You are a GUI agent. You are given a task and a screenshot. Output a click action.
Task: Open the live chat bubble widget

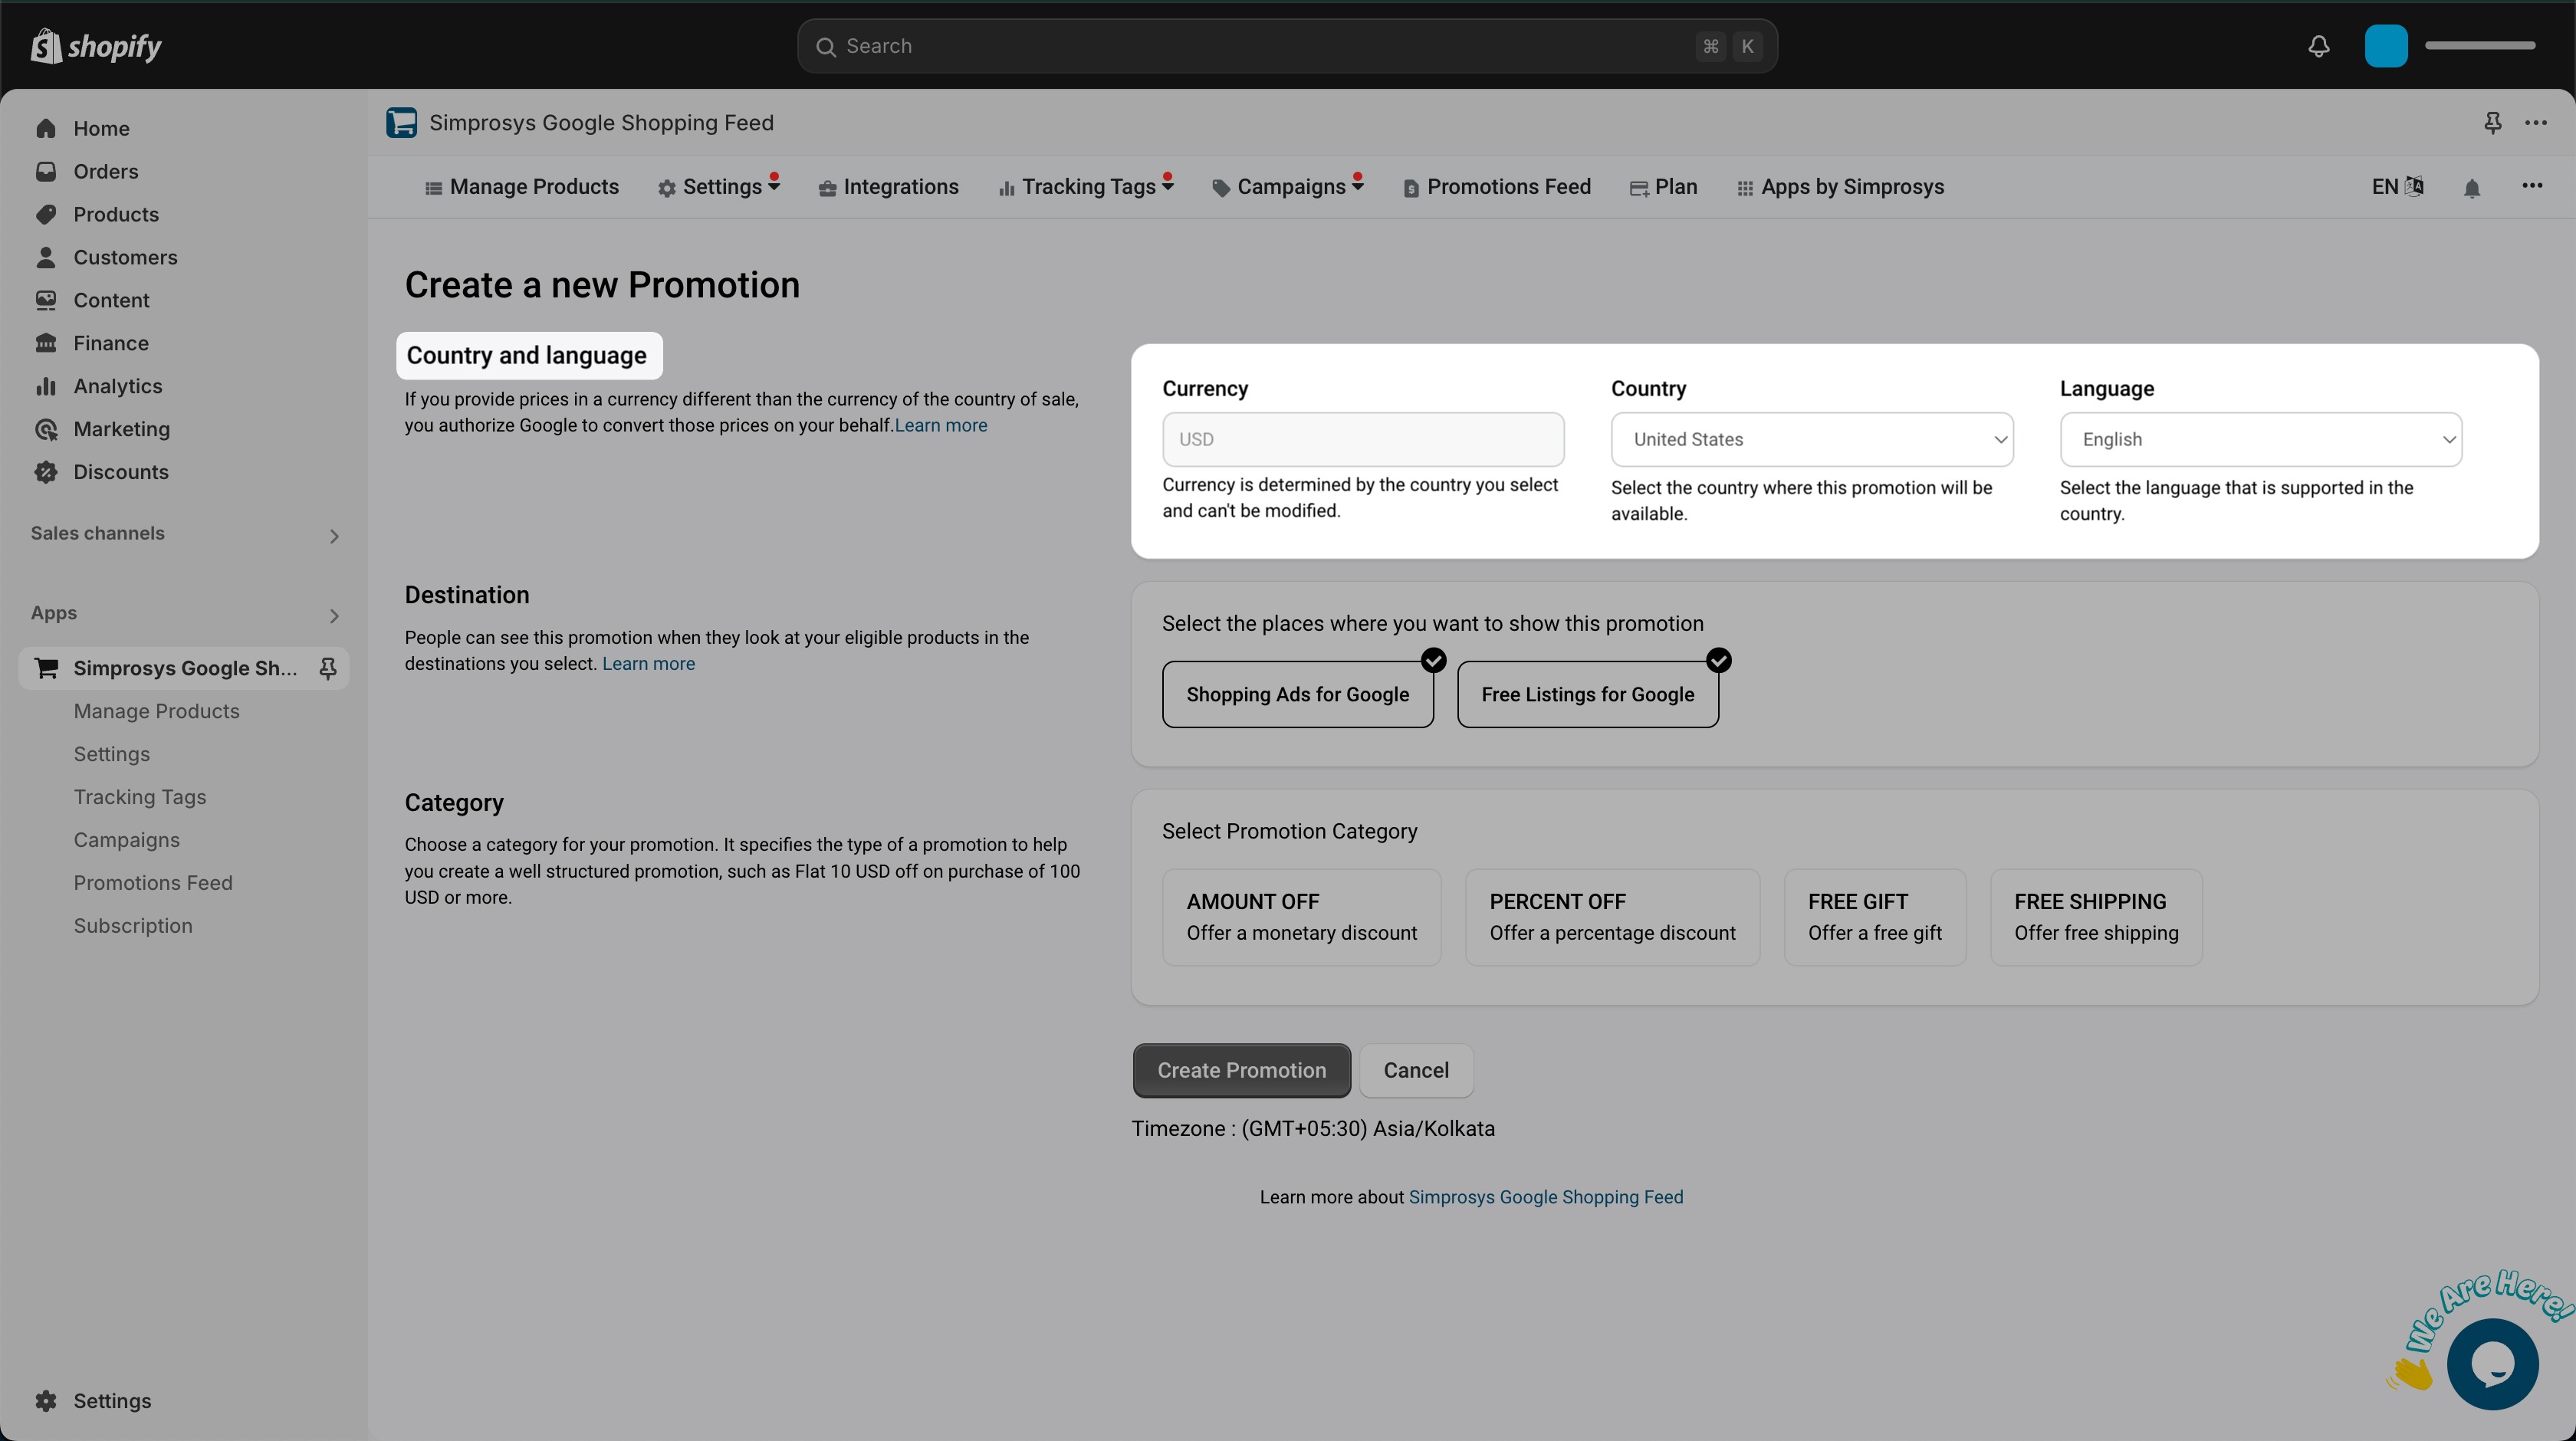(x=2492, y=1364)
